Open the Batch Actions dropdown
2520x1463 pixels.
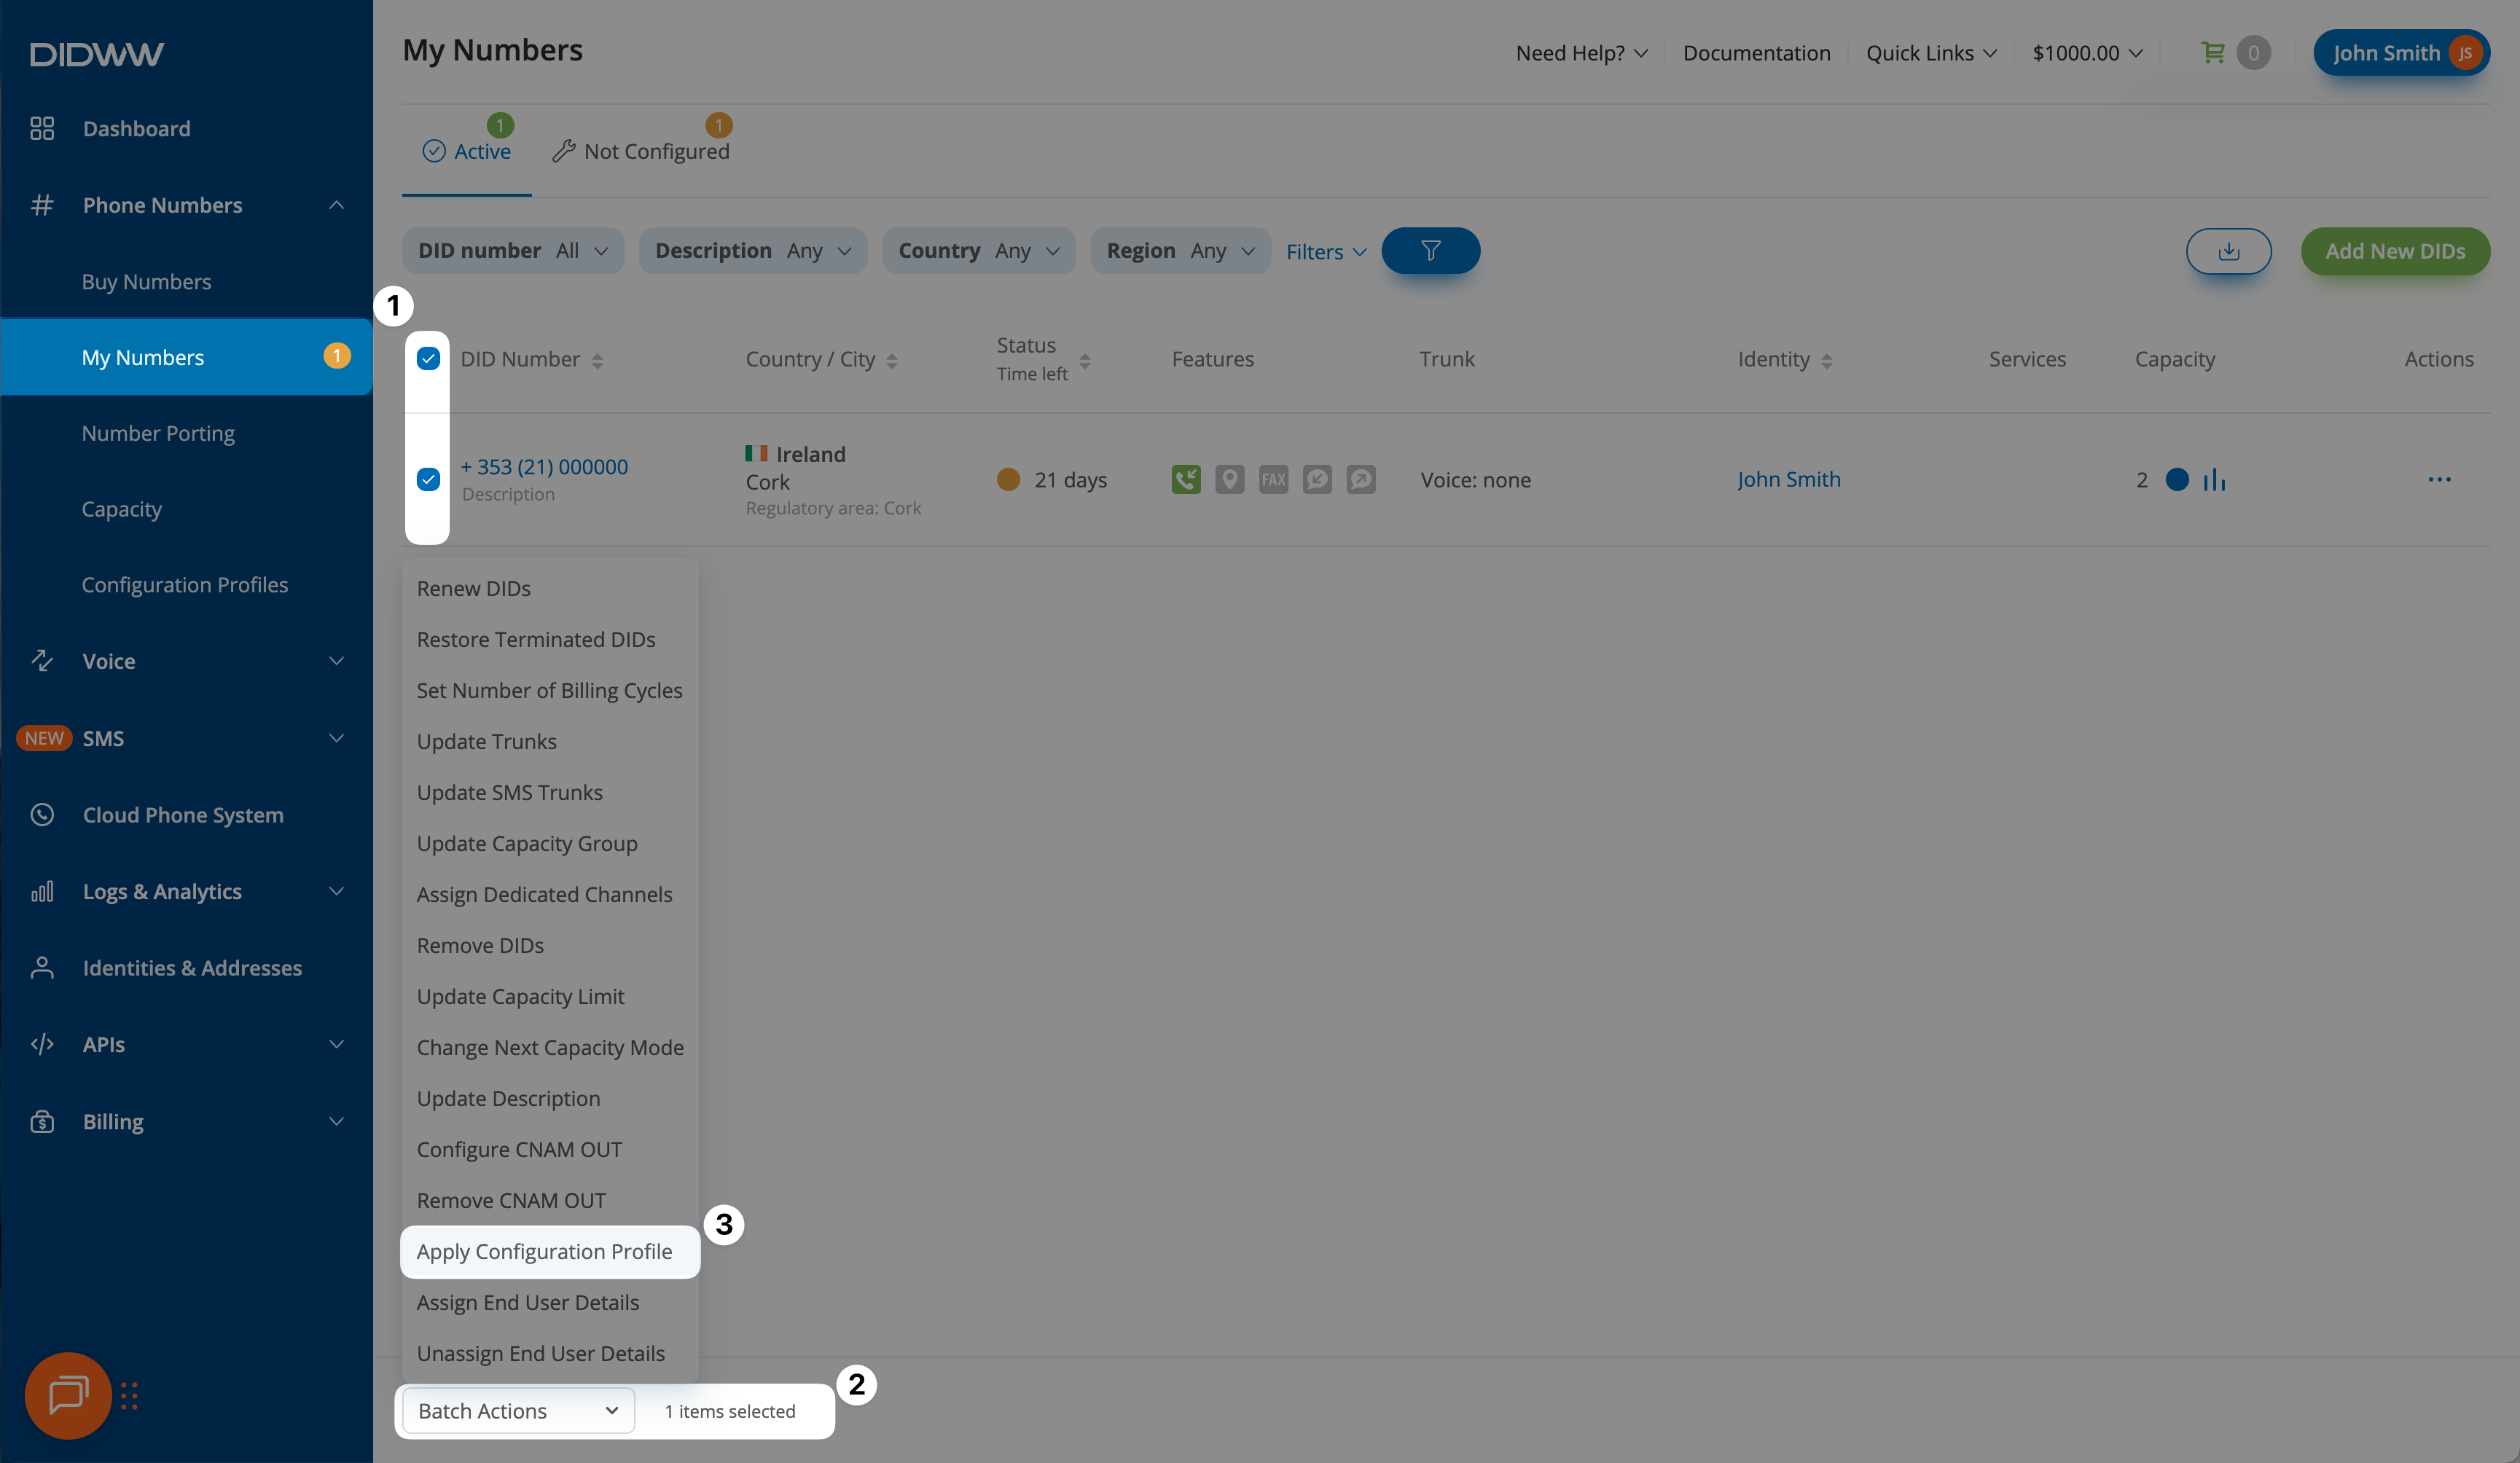[x=518, y=1410]
